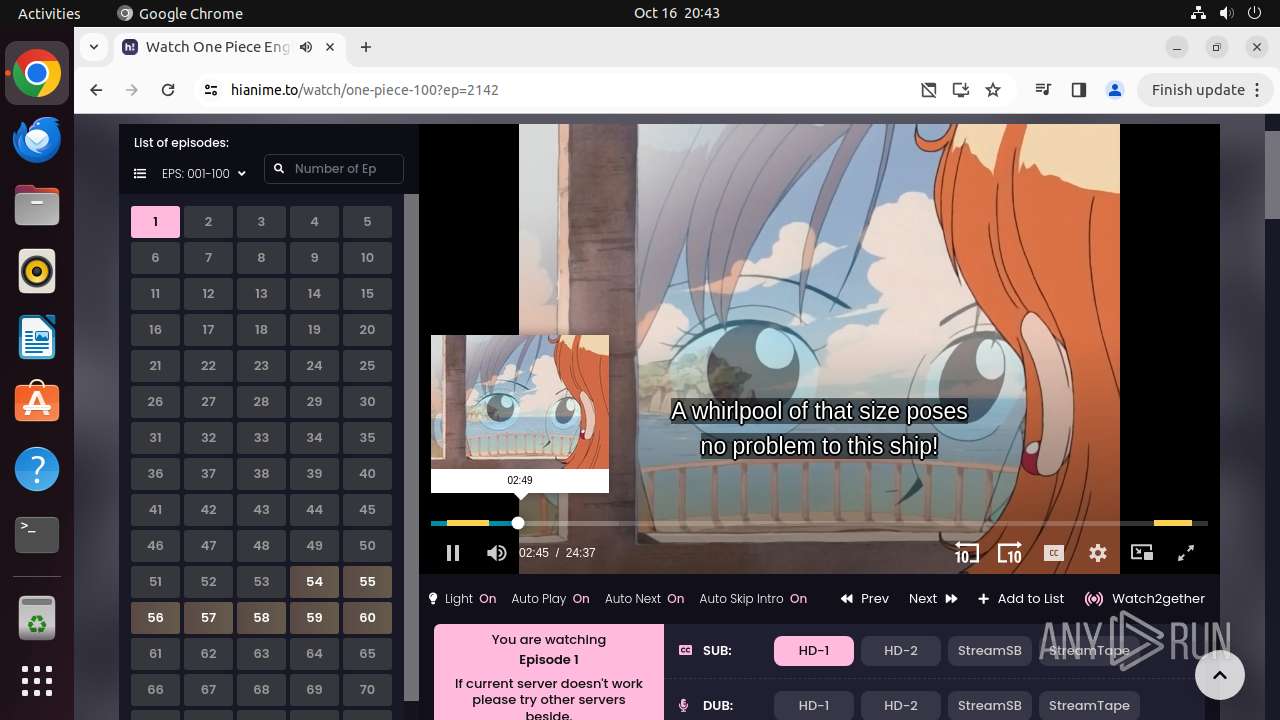Image resolution: width=1280 pixels, height=720 pixels.
Task: Select DUB server HD-2
Action: [x=901, y=705]
